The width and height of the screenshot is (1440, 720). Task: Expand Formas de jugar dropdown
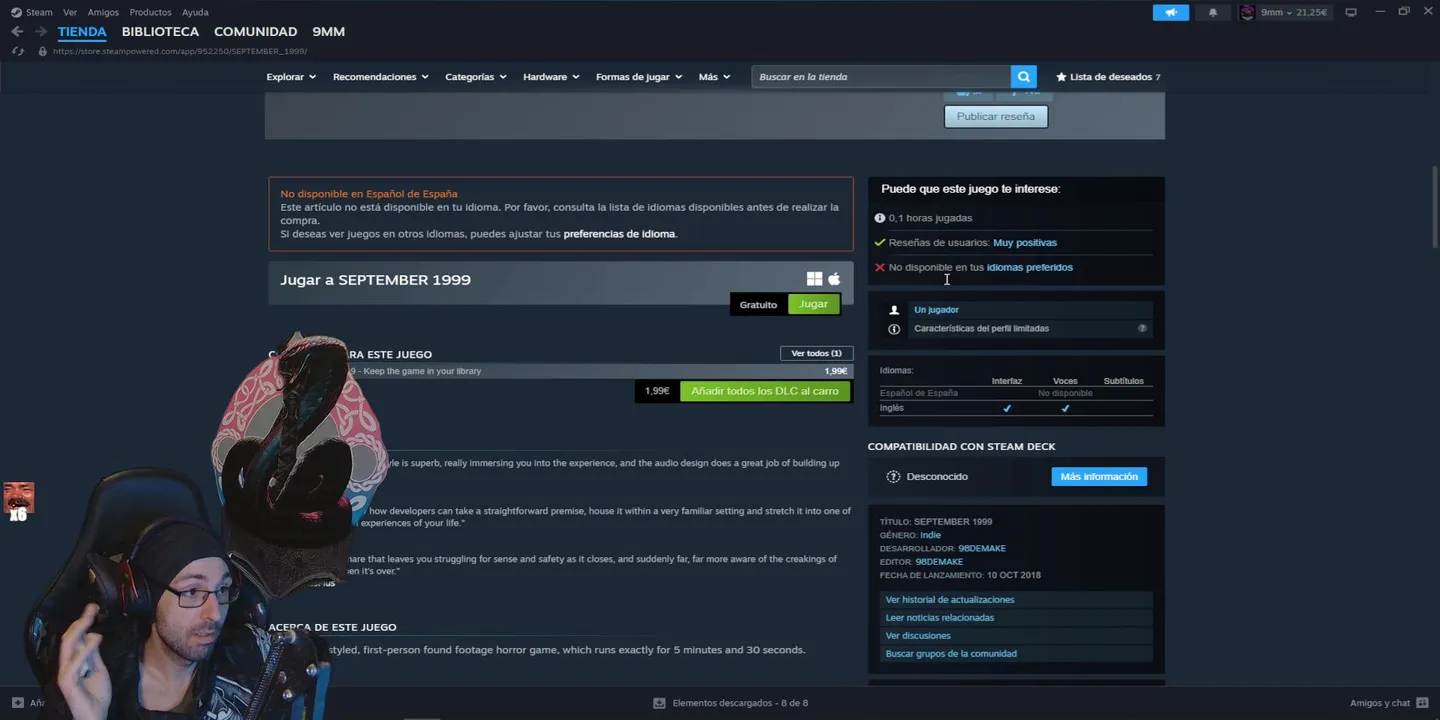coord(639,77)
